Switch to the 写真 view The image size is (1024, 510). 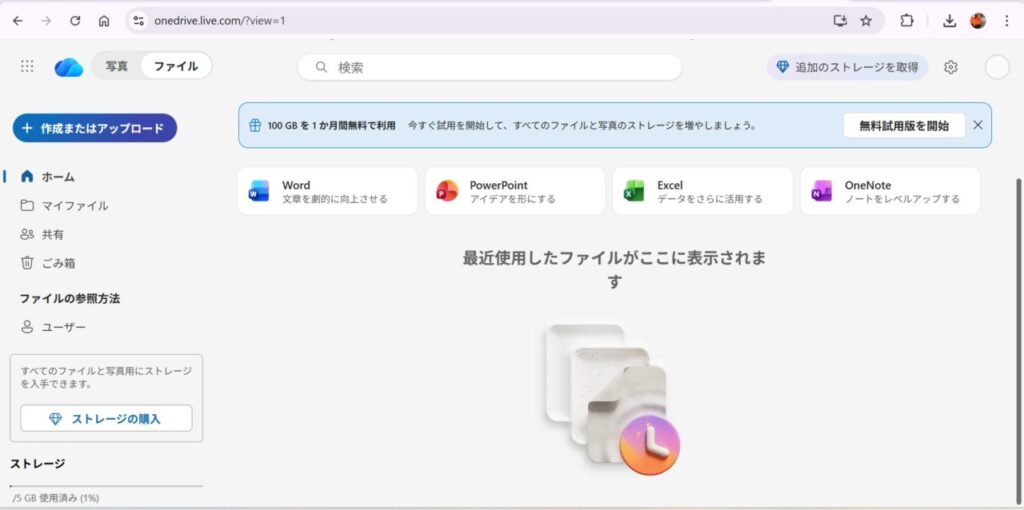117,67
